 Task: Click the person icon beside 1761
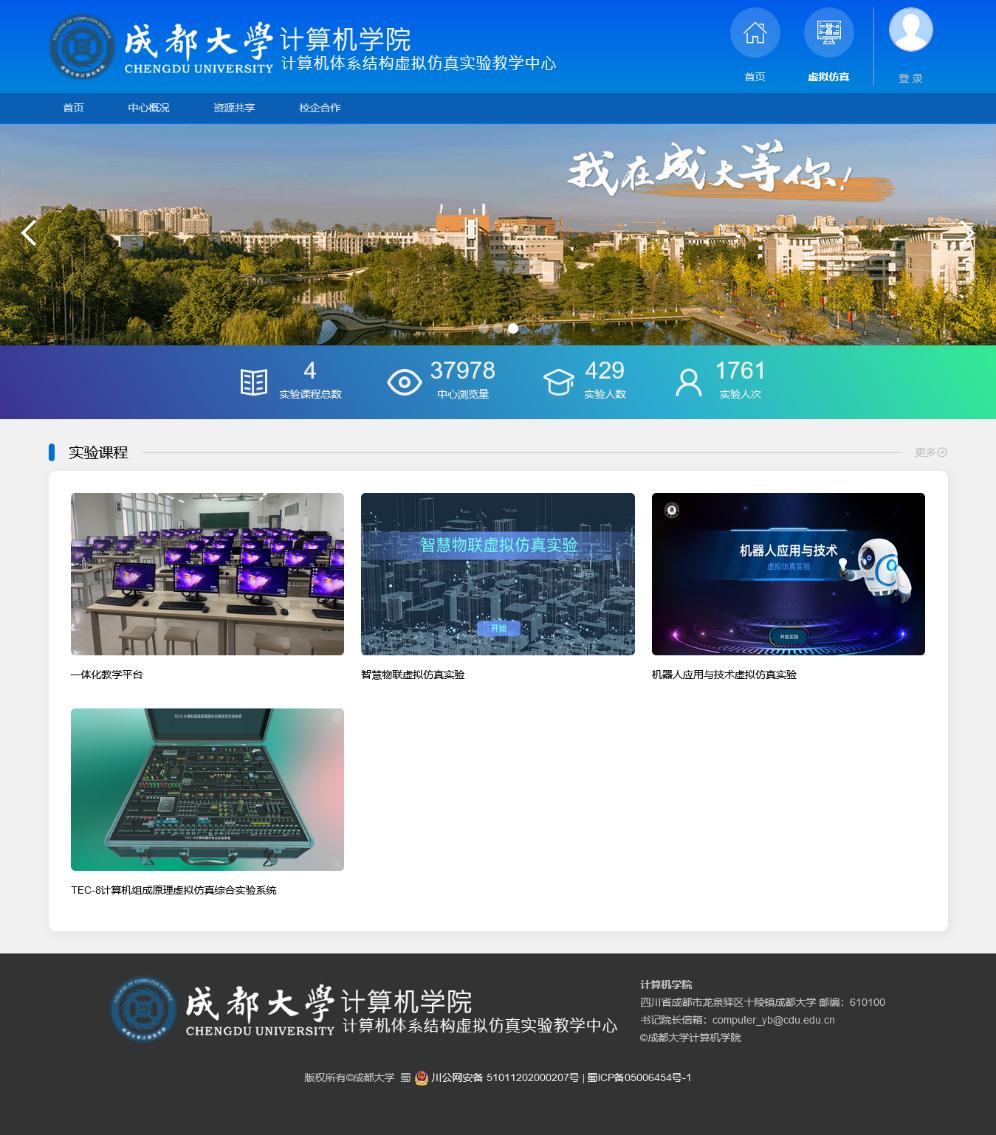pyautogui.click(x=689, y=382)
